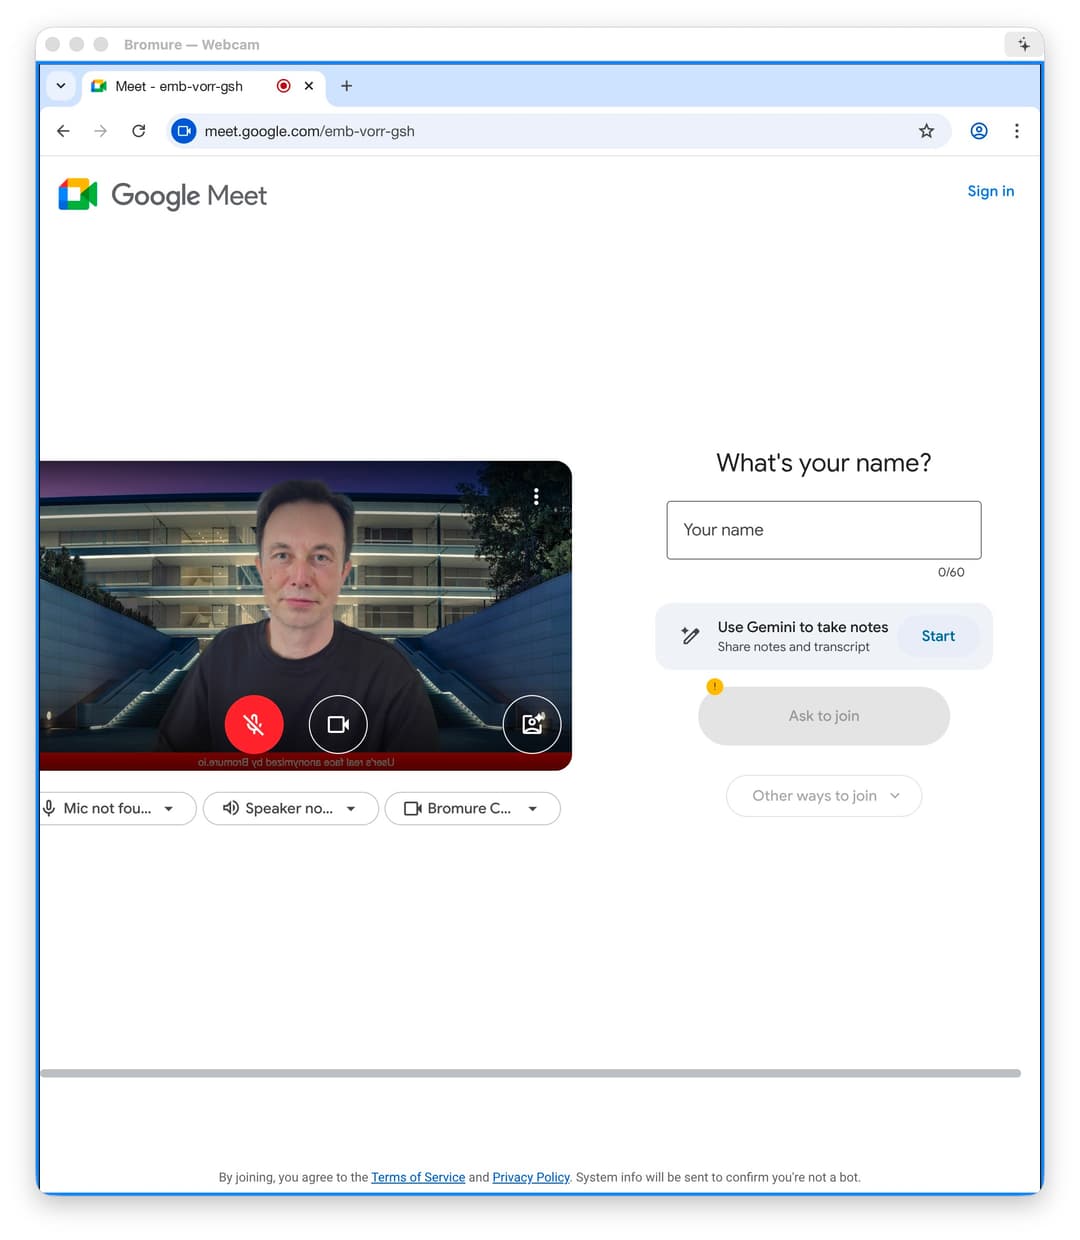Viewport: 1080px width, 1240px height.
Task: Unmute the microphone in the preview
Action: 254,724
